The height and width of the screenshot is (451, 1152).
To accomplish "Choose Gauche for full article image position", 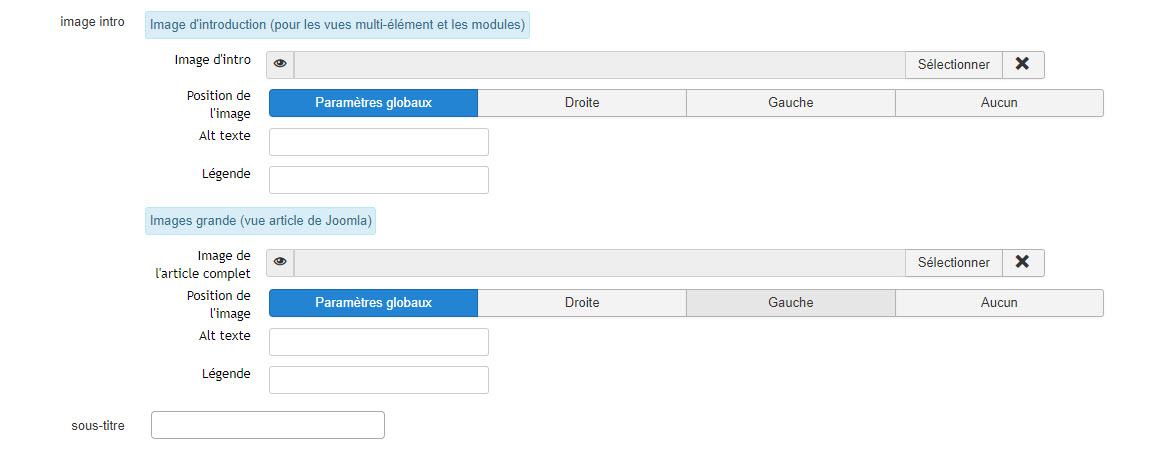I will tap(791, 303).
